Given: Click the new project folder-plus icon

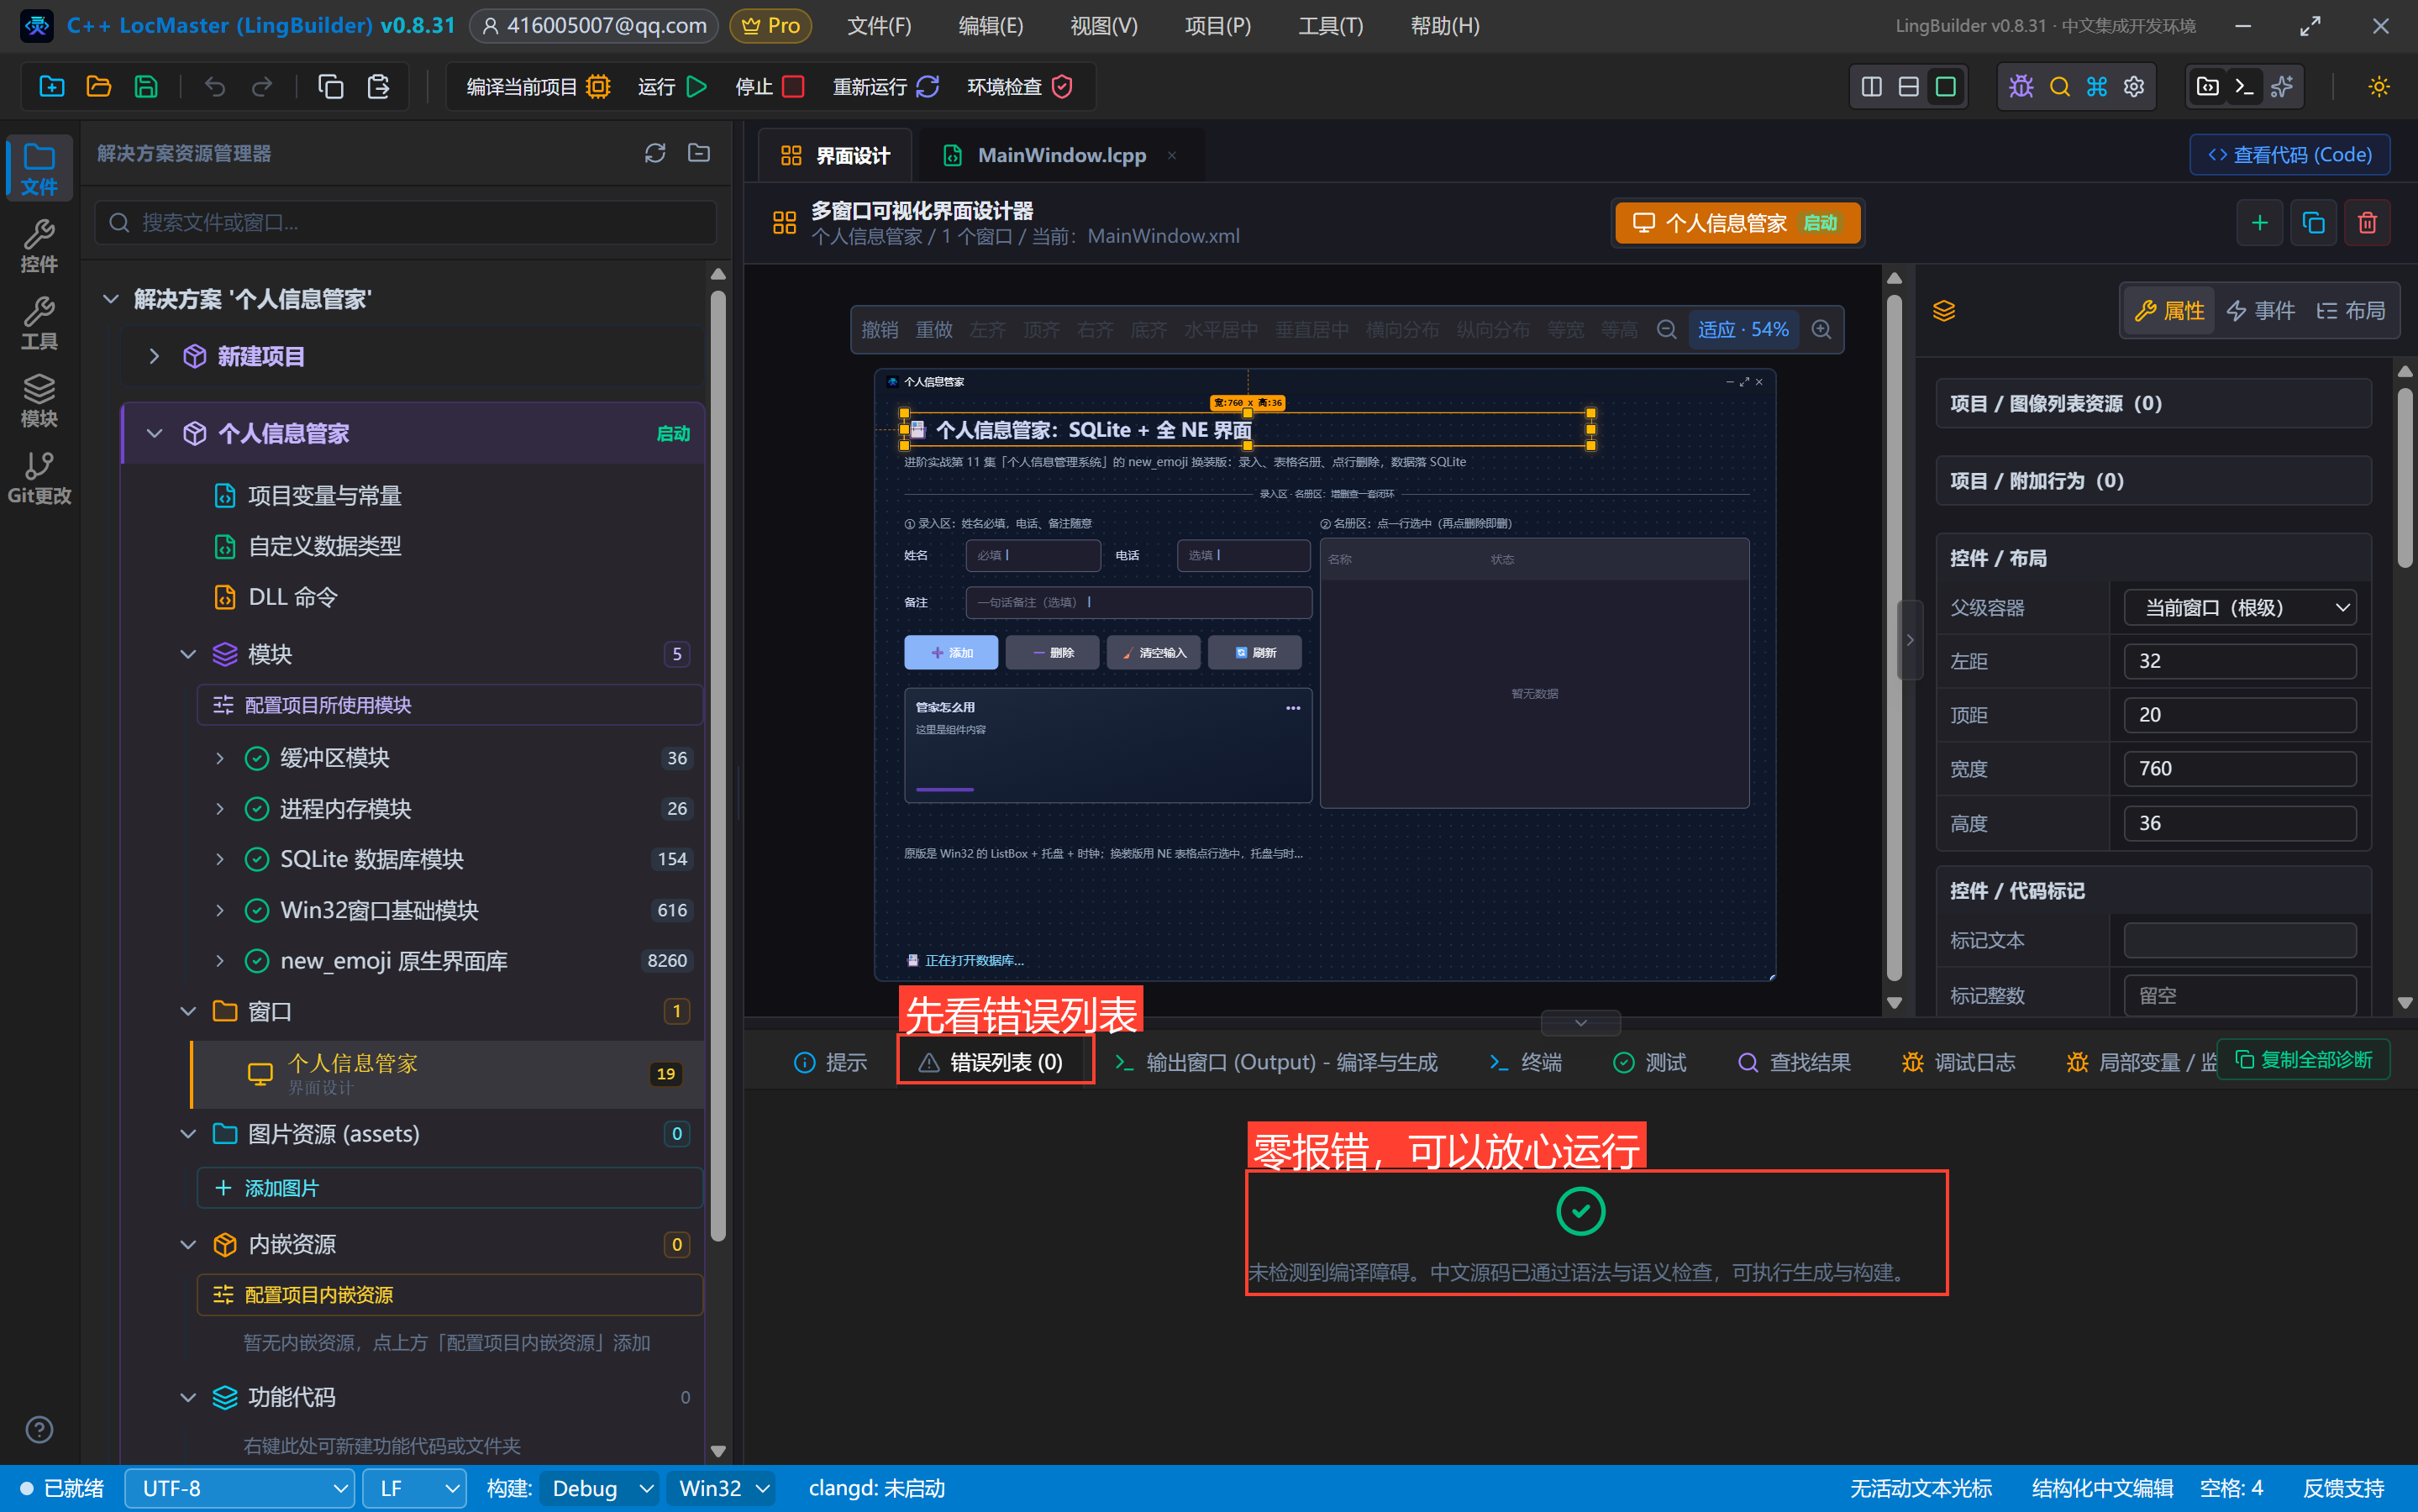Looking at the screenshot, I should tap(52, 87).
